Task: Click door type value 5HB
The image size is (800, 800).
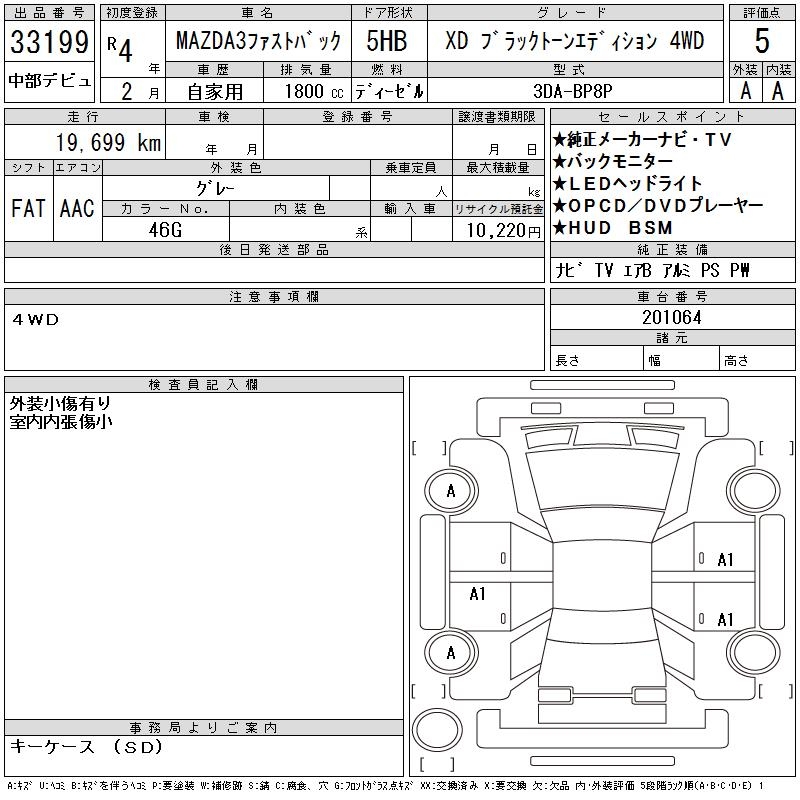Action: tap(387, 41)
